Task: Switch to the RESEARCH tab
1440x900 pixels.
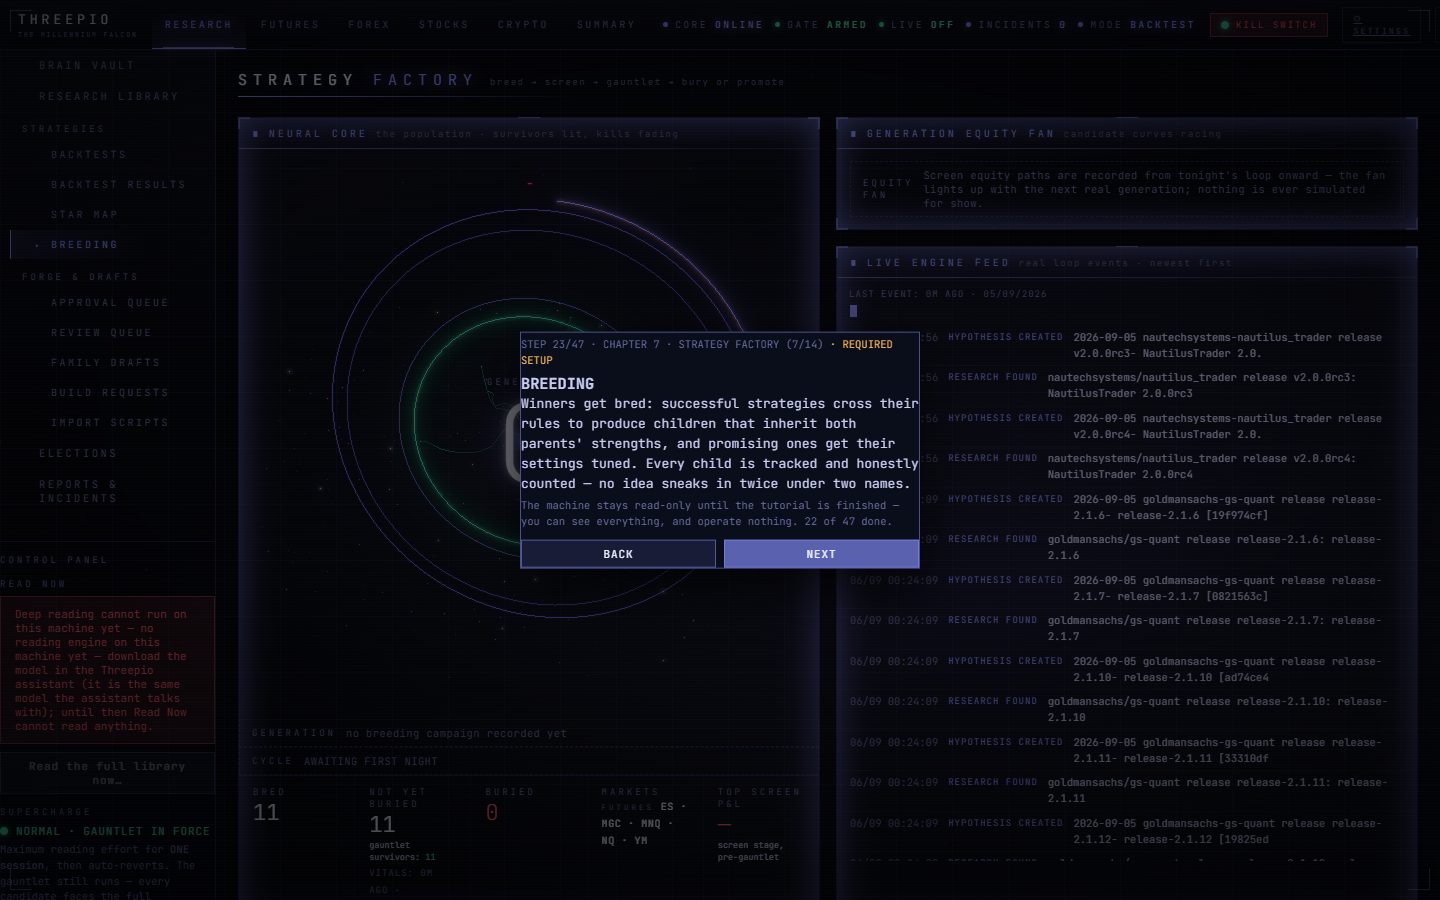Action: (x=198, y=25)
